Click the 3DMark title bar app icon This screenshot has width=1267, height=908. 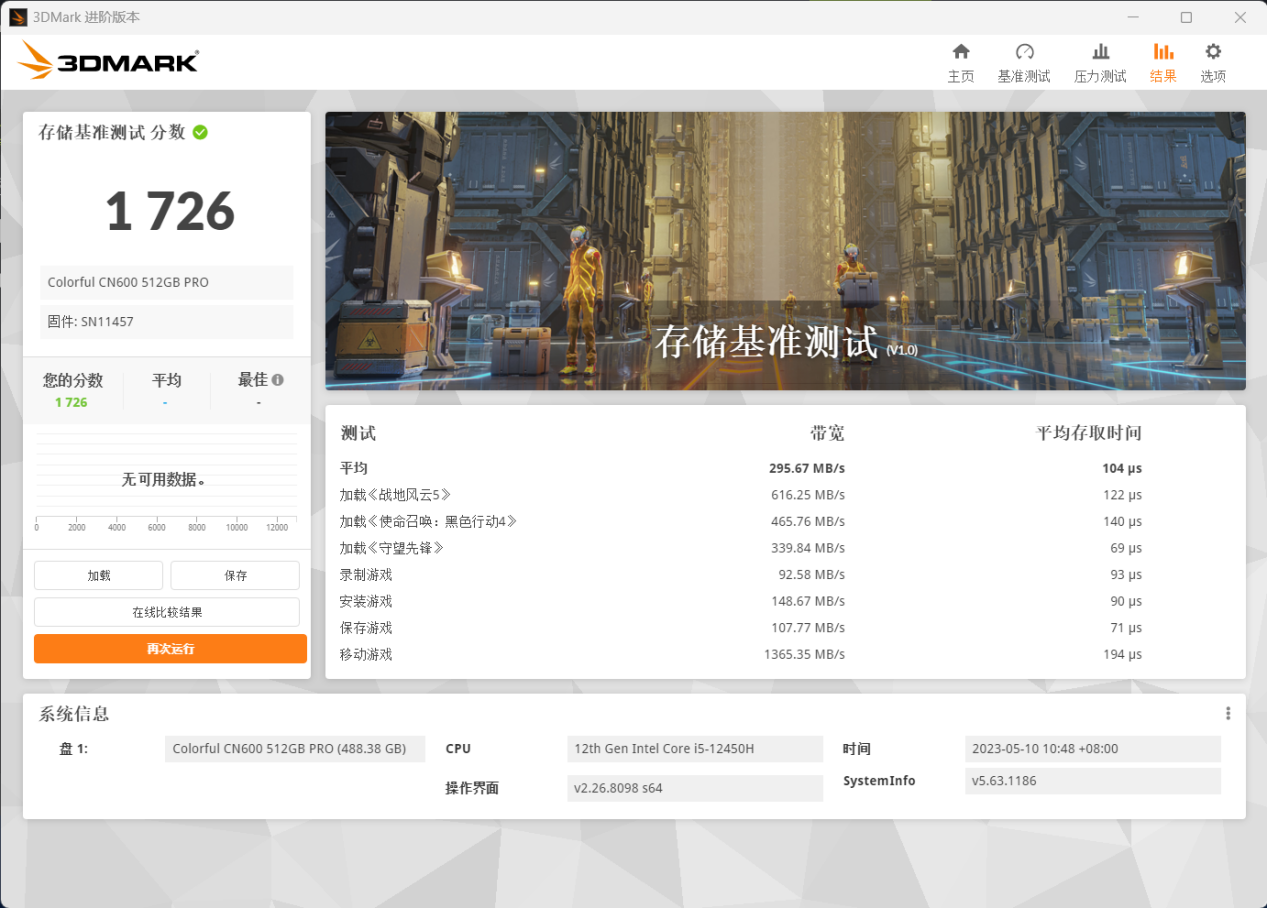click(x=18, y=17)
